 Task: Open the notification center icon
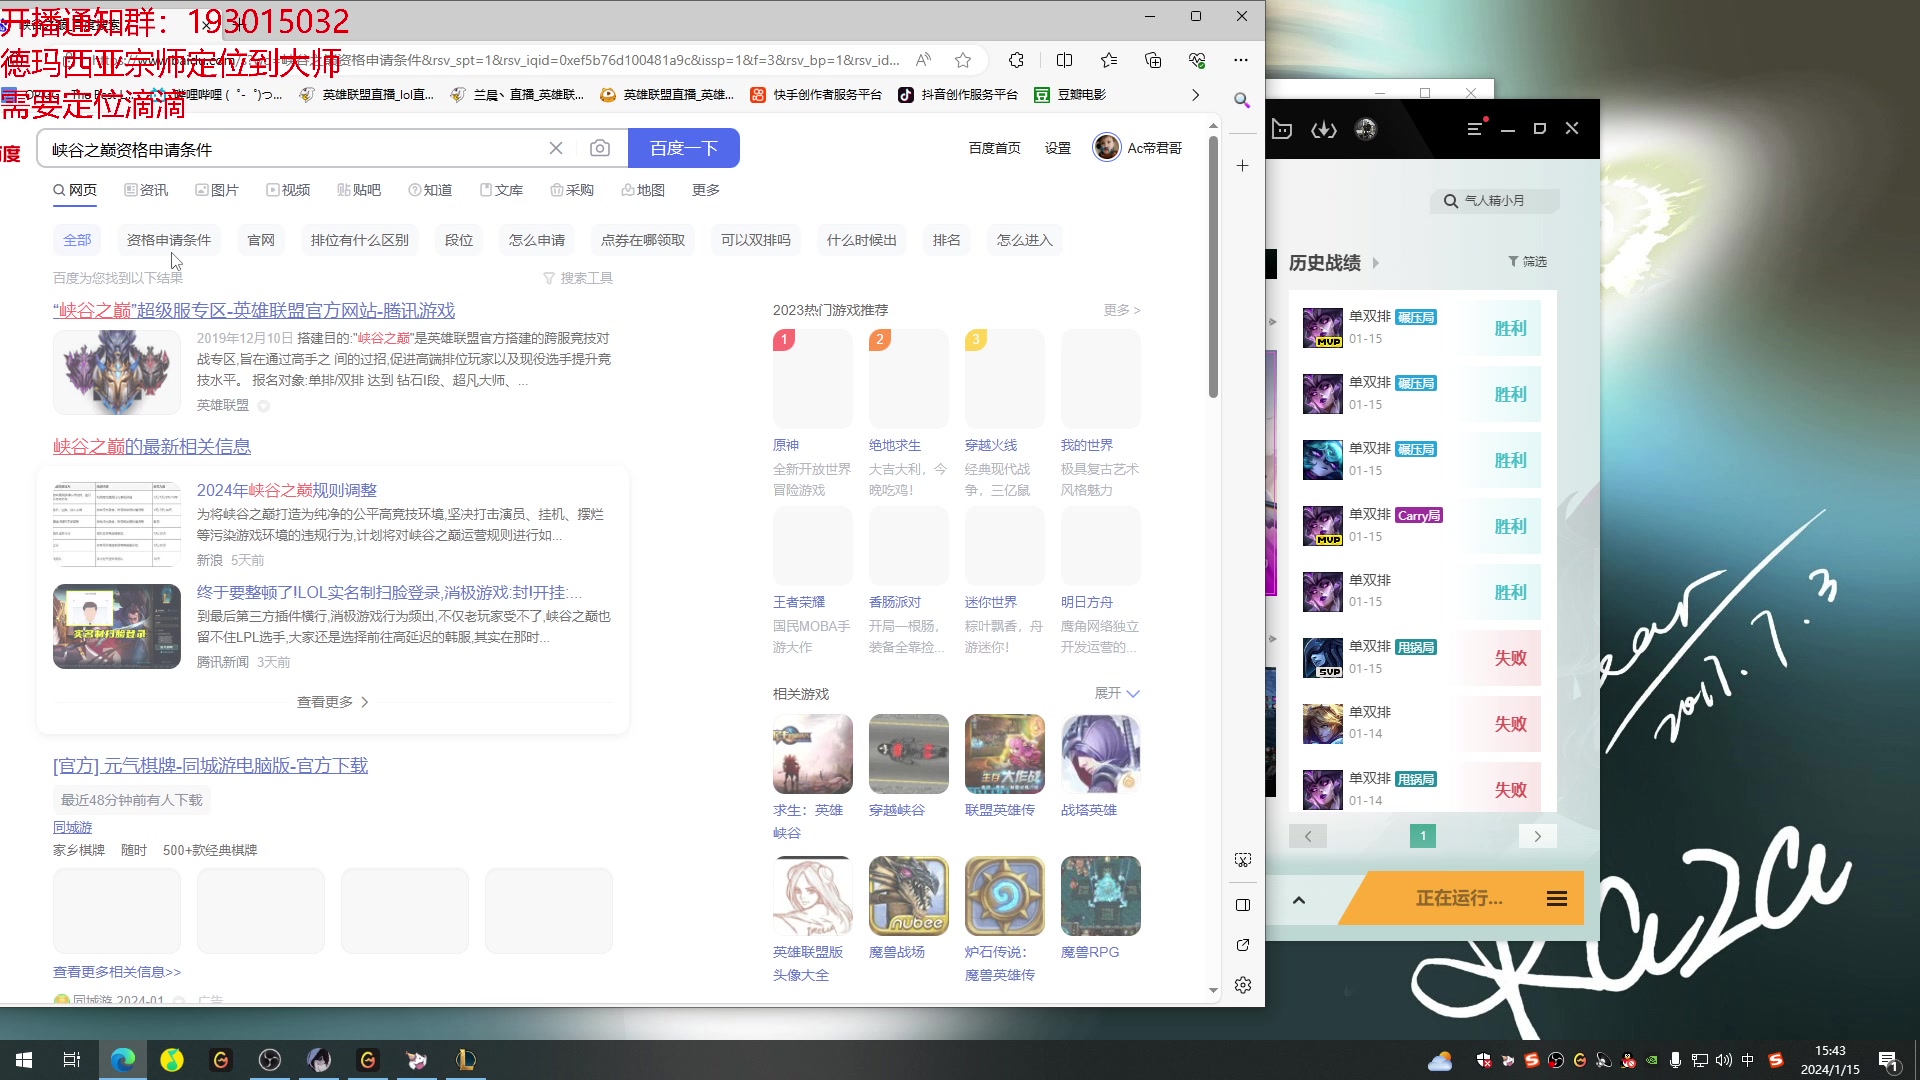(x=1888, y=1061)
